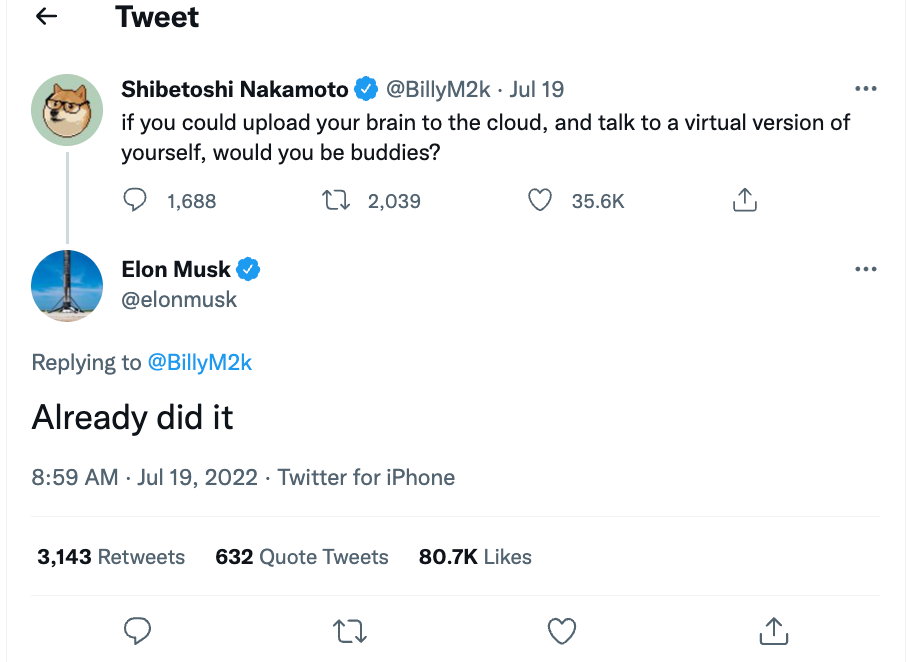Go back using the arrow icon

point(46,17)
